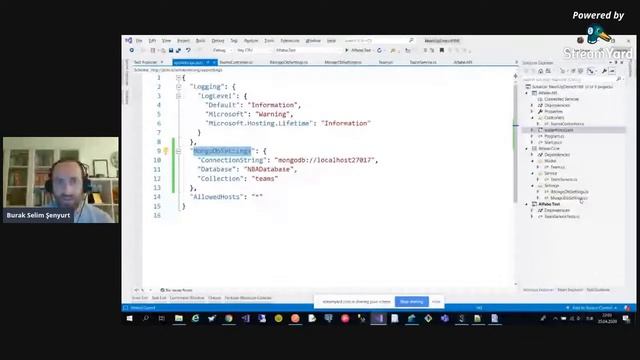640x360 pixels.
Task: Switch to the TeamsController.cs tab
Action: (236, 62)
